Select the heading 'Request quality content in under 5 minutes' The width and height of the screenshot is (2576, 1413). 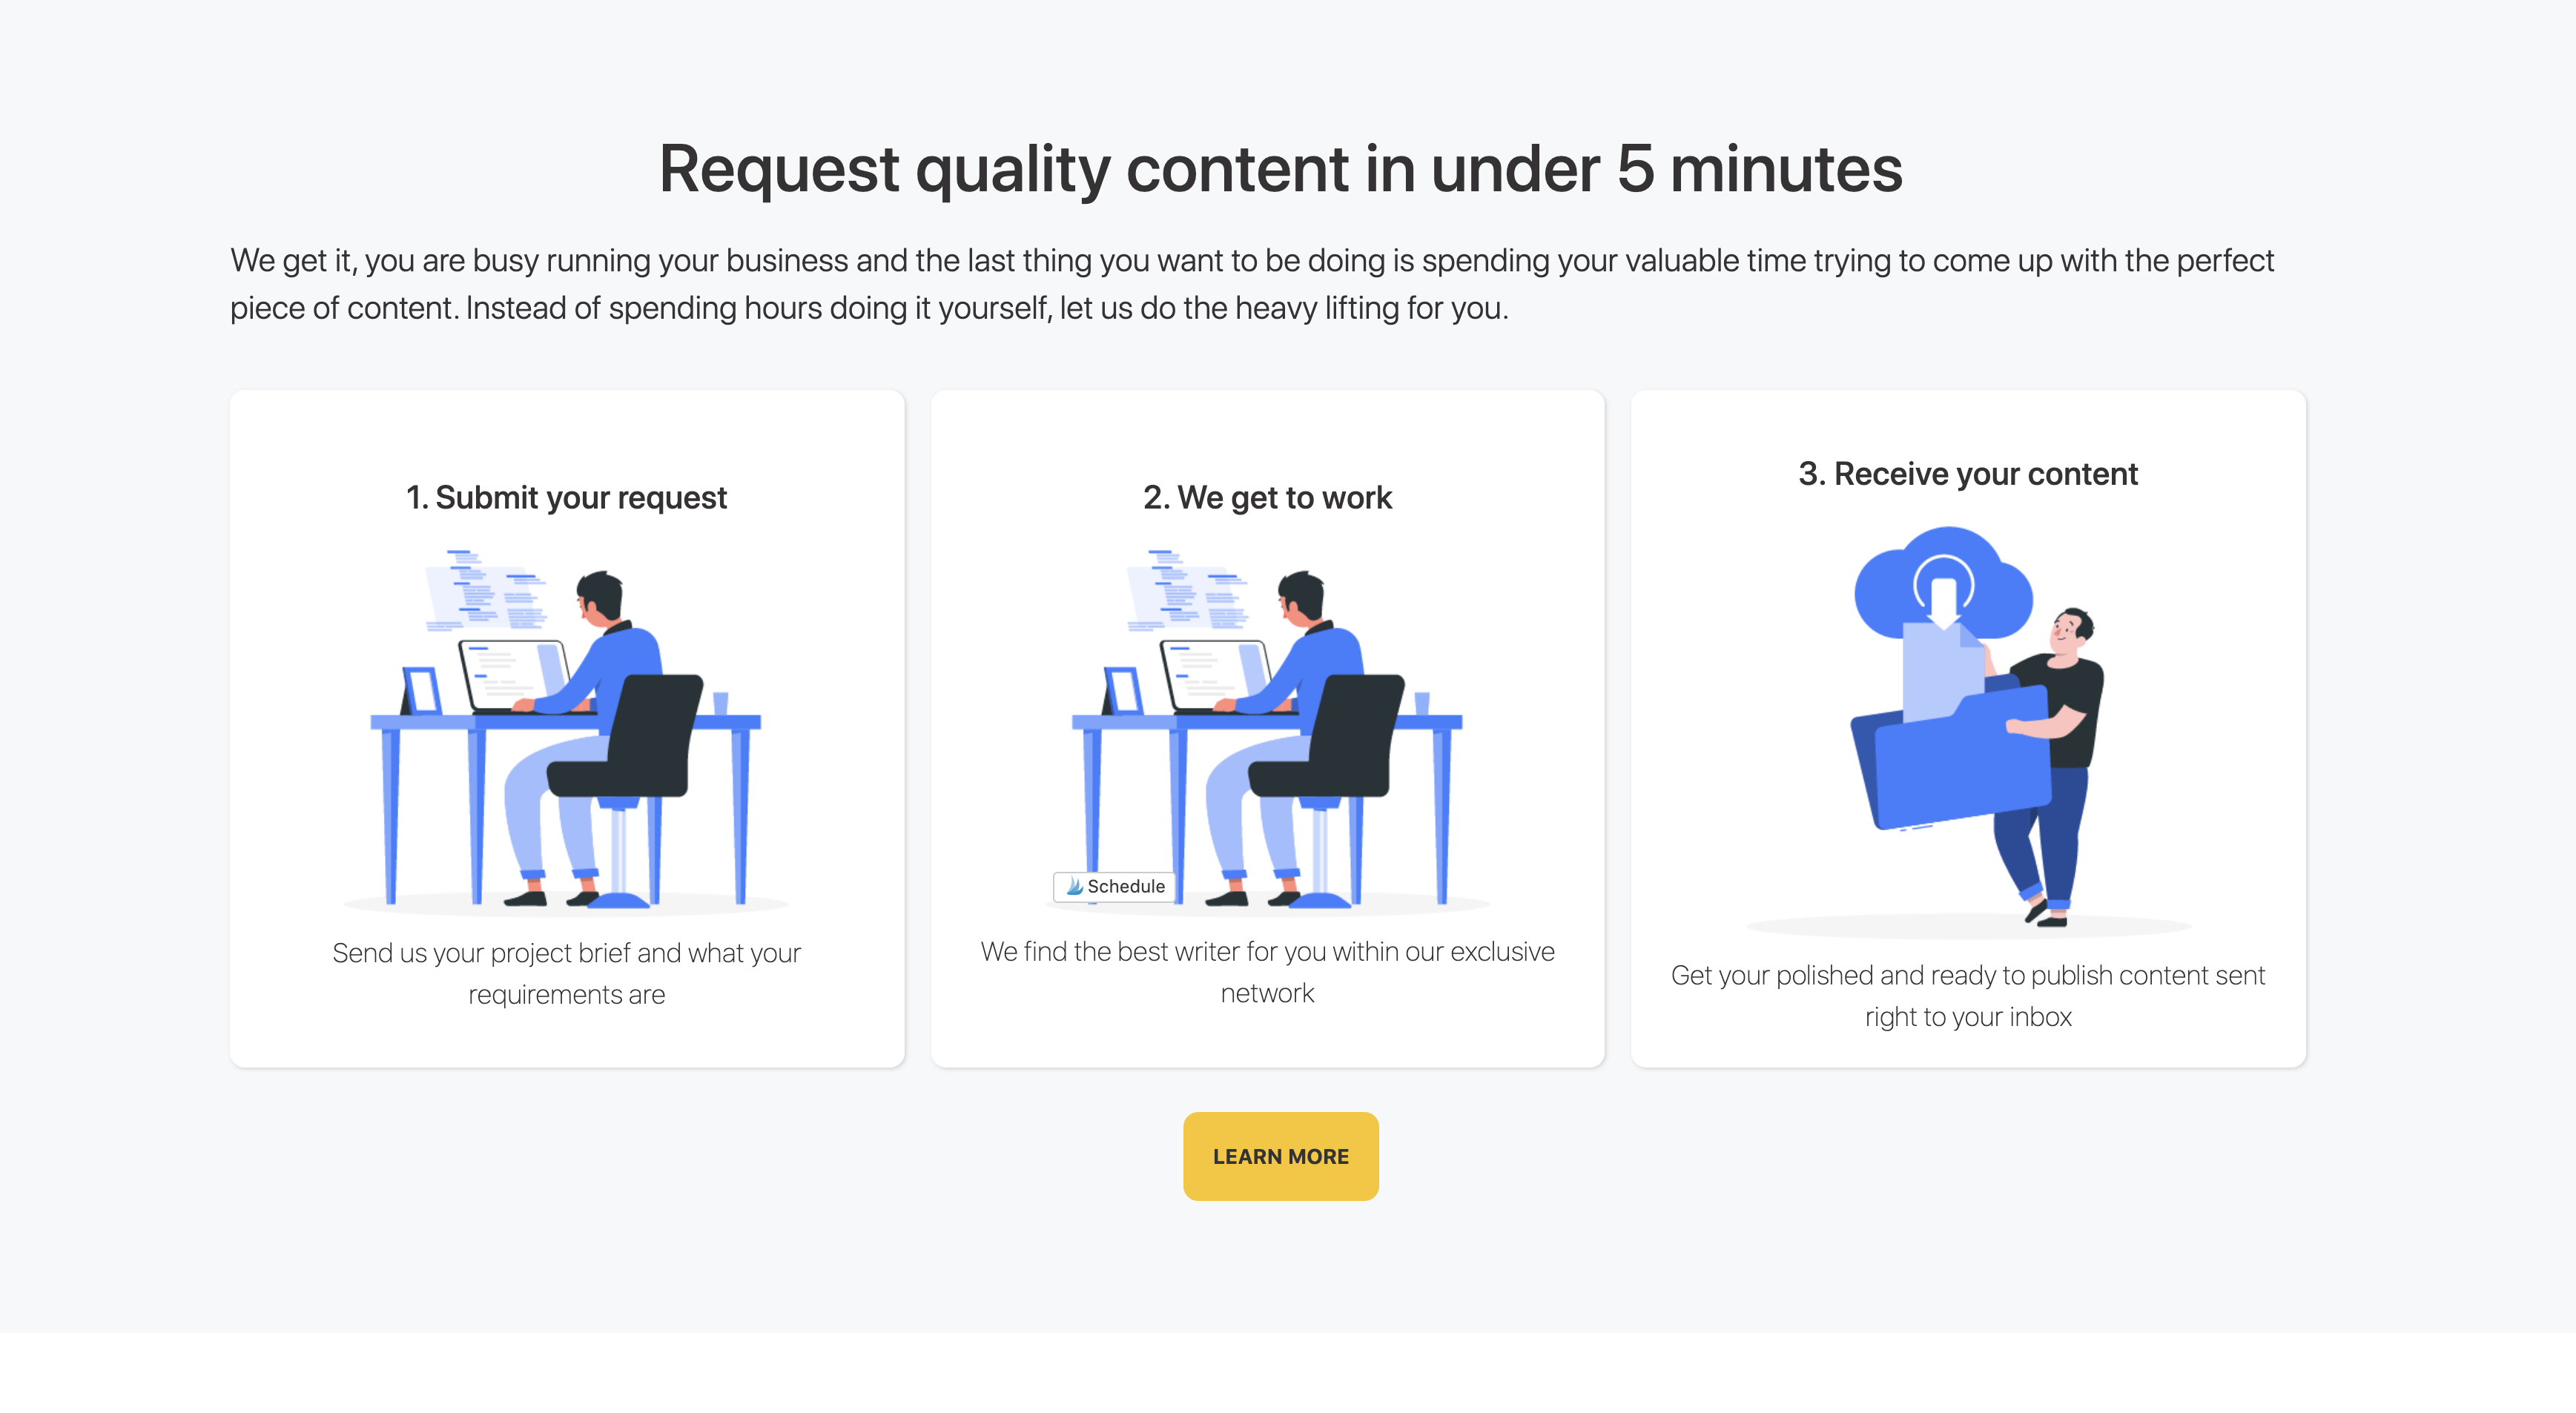1281,170
